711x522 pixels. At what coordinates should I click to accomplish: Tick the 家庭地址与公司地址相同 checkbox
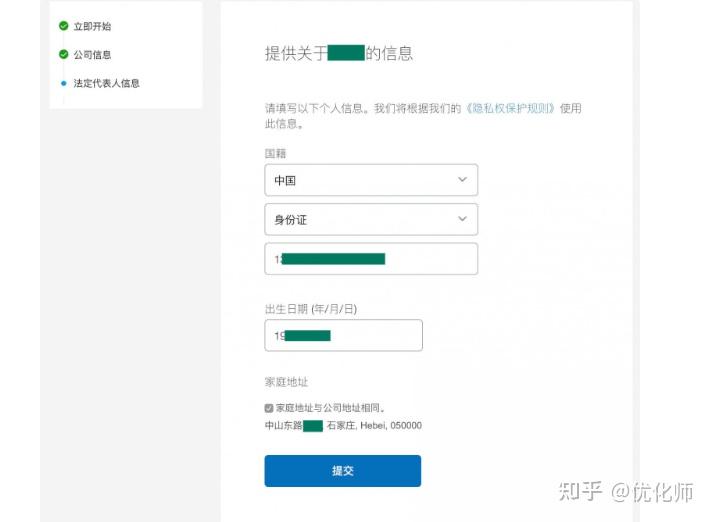point(269,408)
